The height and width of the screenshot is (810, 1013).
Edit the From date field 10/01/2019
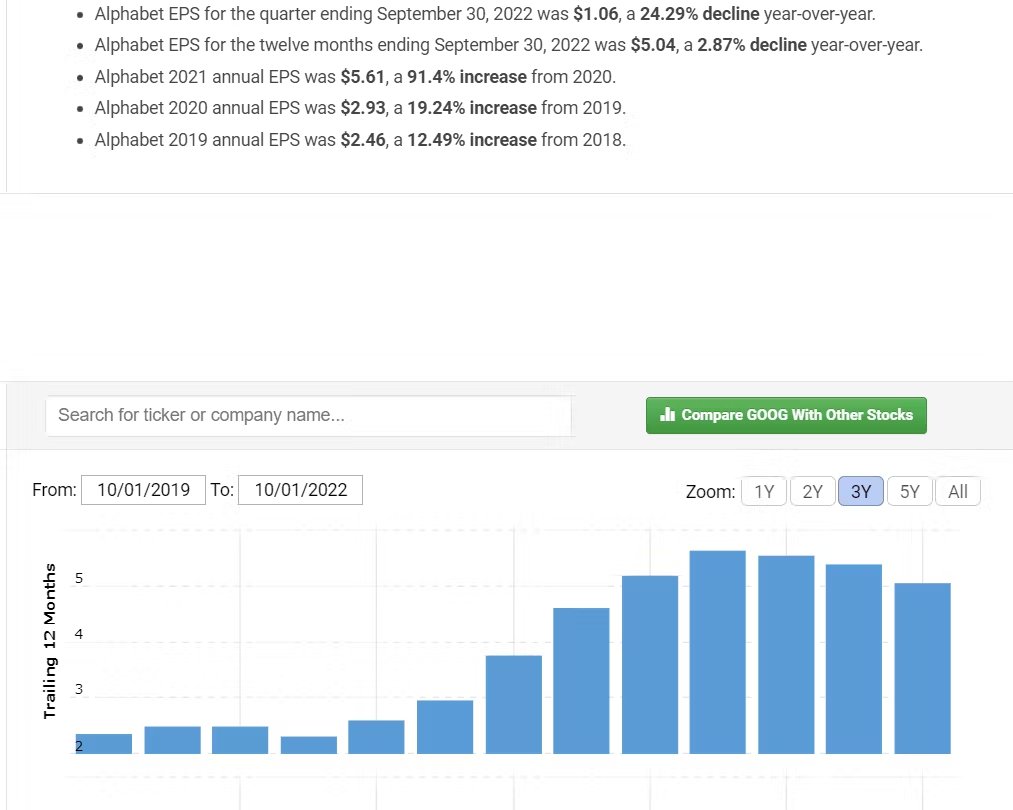(143, 490)
